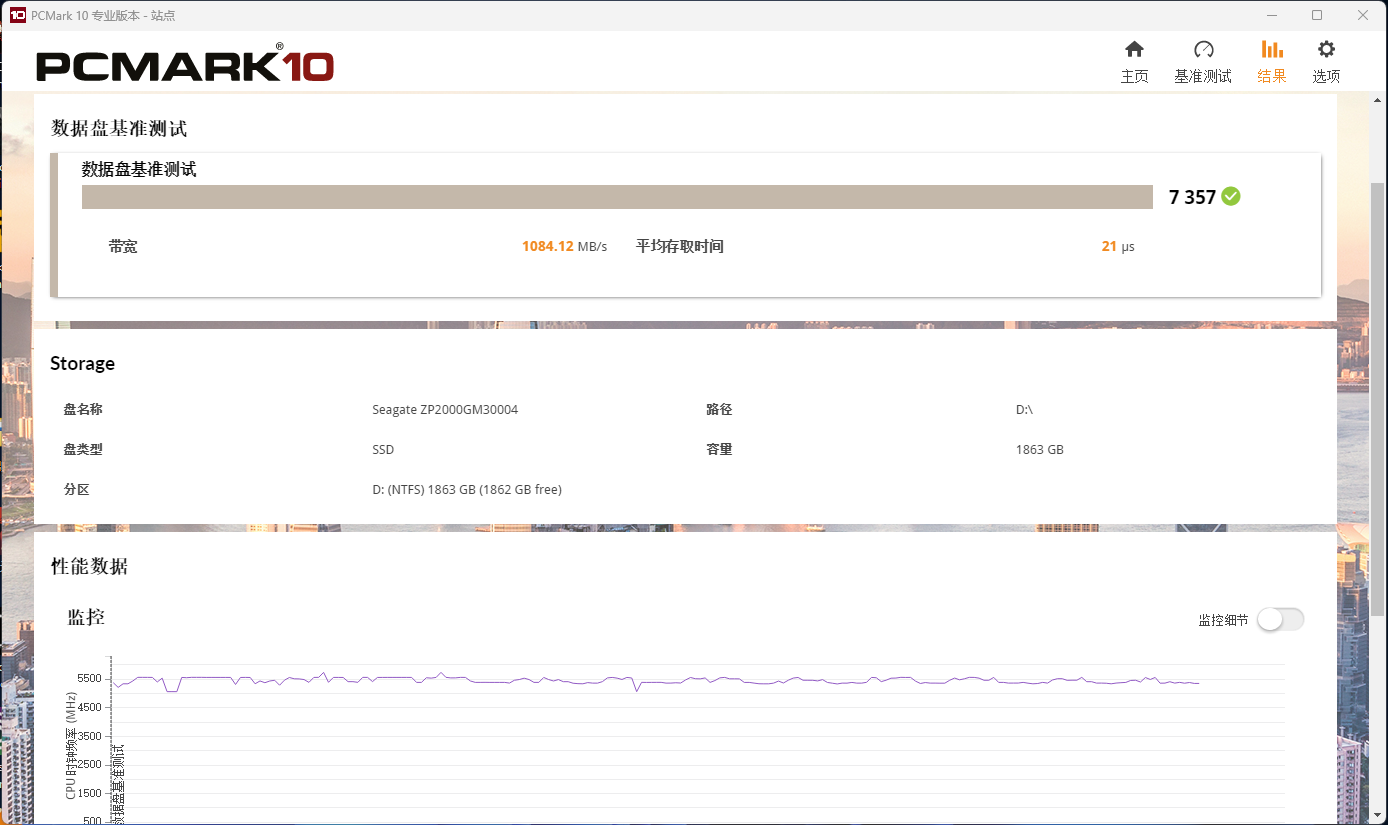Maximize the PCMark 10 window

pos(1317,15)
